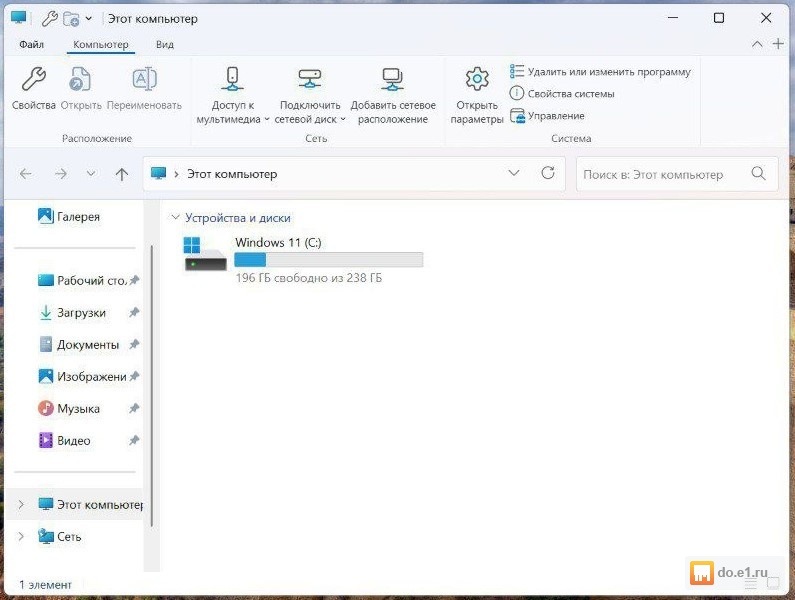This screenshot has width=795, height=600.
Task: Refresh the current location
Action: point(548,173)
